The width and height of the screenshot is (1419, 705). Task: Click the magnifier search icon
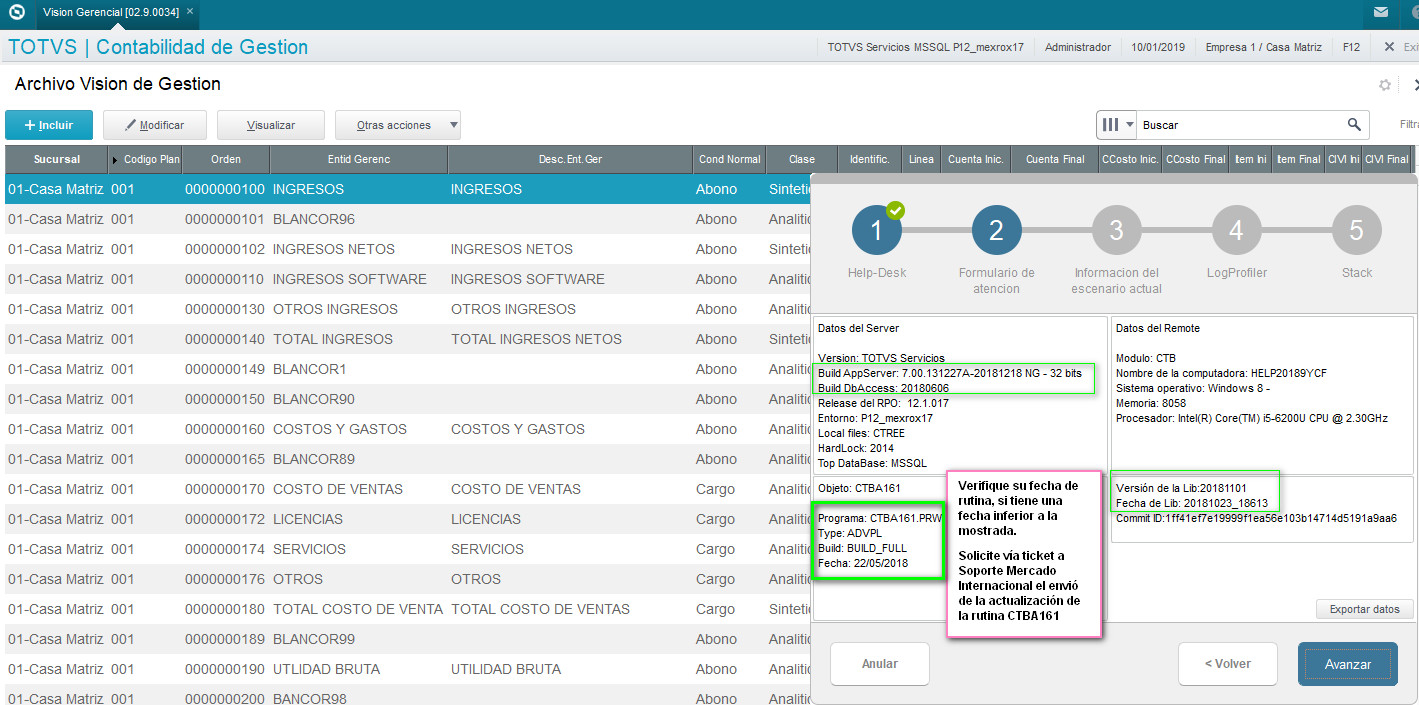(x=1354, y=125)
